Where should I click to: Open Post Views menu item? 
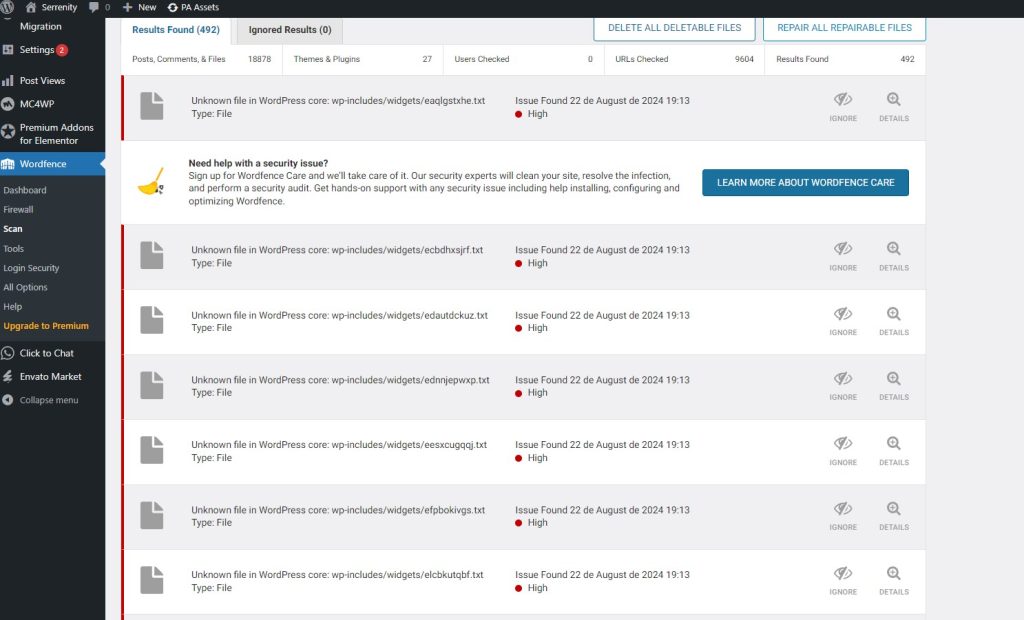42,80
